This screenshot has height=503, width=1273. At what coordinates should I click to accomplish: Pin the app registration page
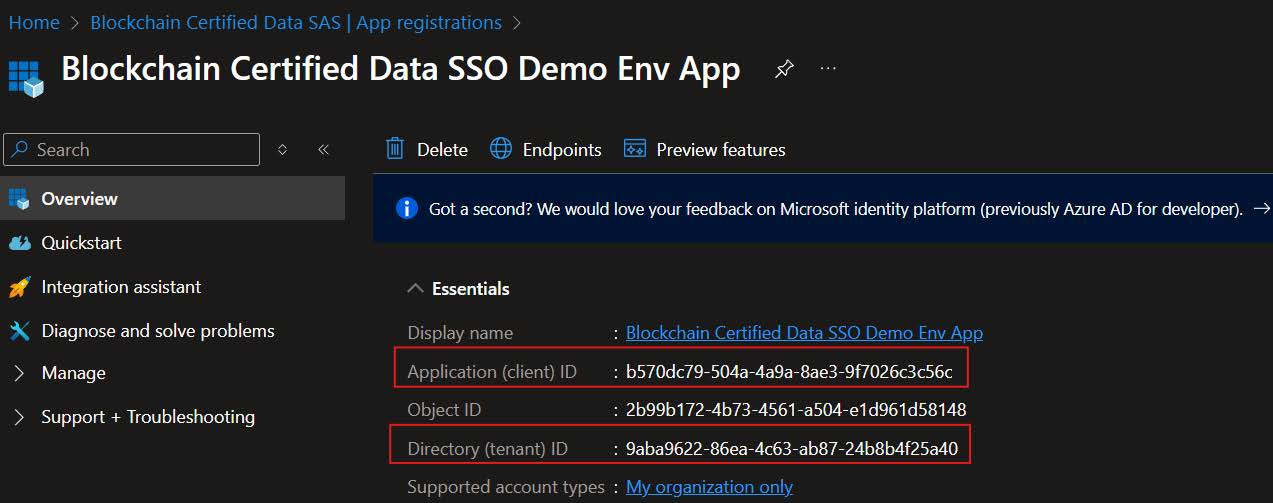click(x=785, y=69)
